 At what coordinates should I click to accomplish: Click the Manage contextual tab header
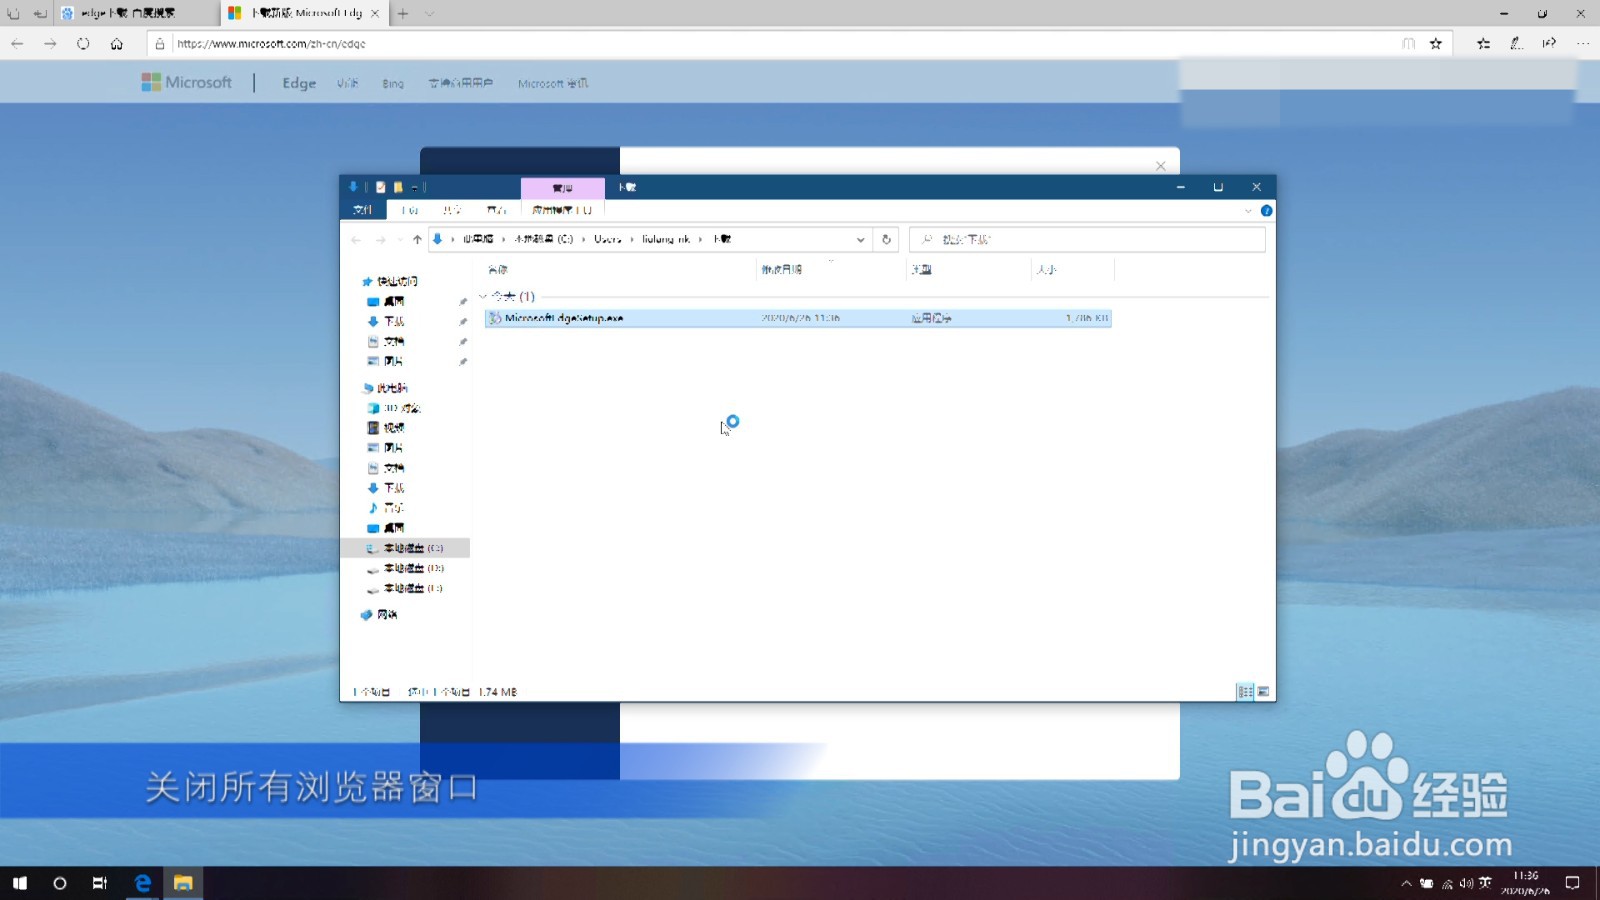point(563,188)
